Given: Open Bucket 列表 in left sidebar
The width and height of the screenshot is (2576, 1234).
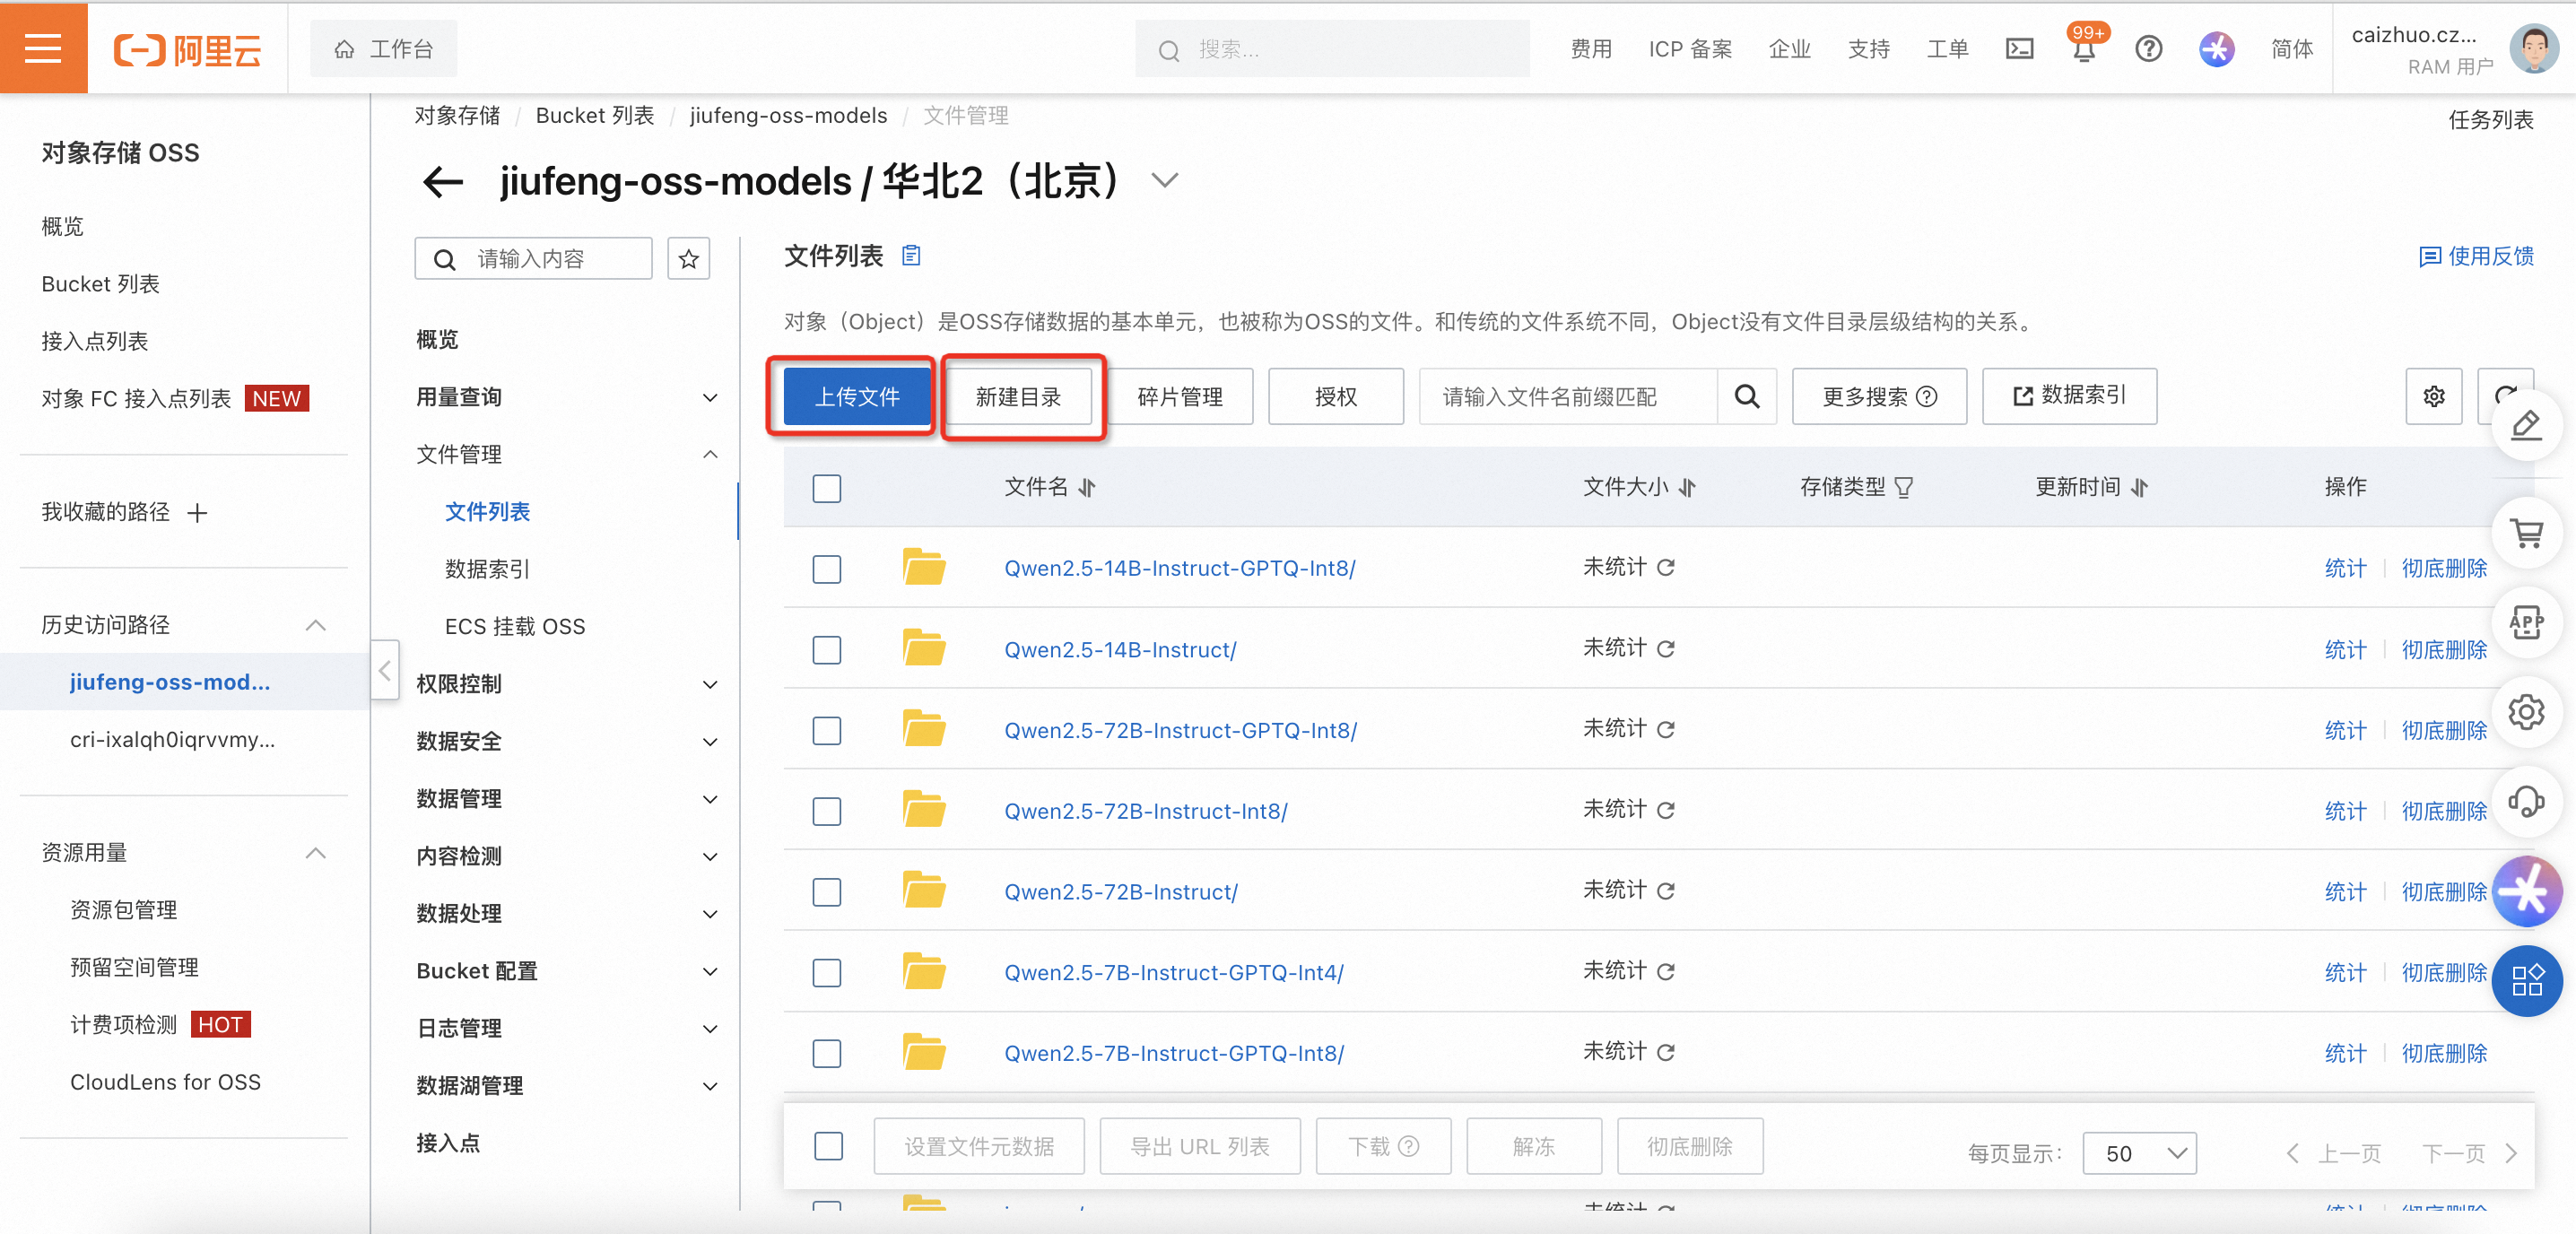Looking at the screenshot, I should (x=100, y=284).
